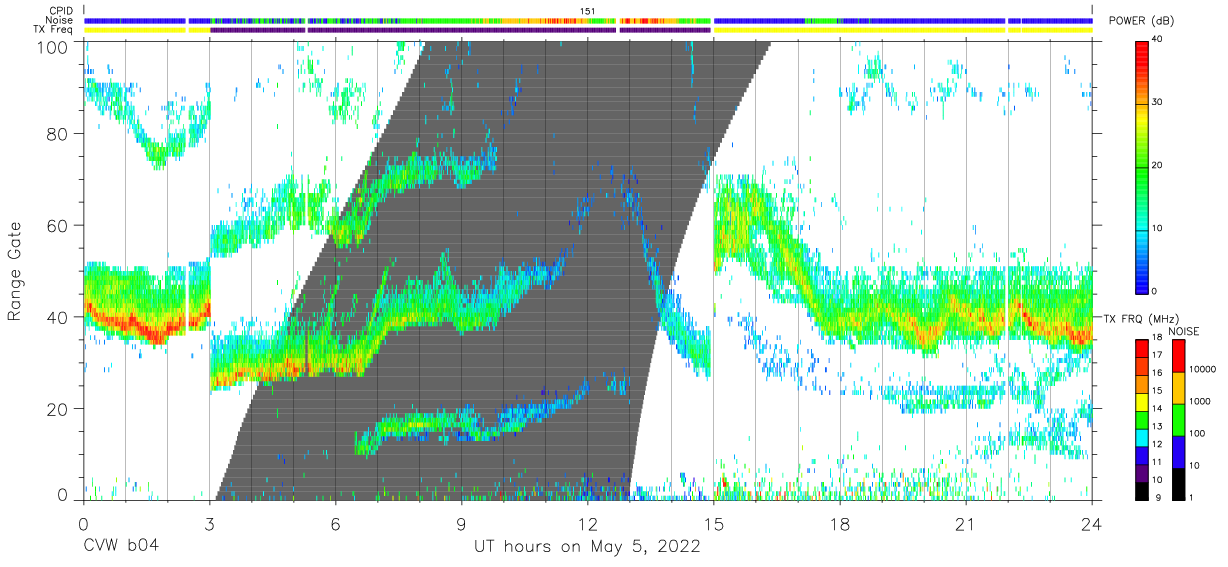Click the 100 tick on Range Gate axis

(53, 47)
